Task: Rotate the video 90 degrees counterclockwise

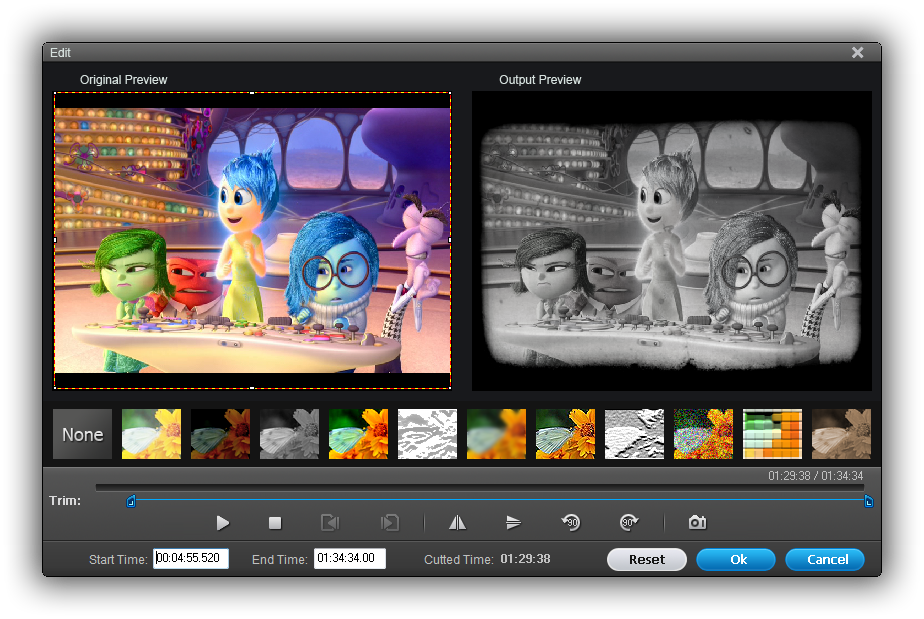Action: (571, 522)
